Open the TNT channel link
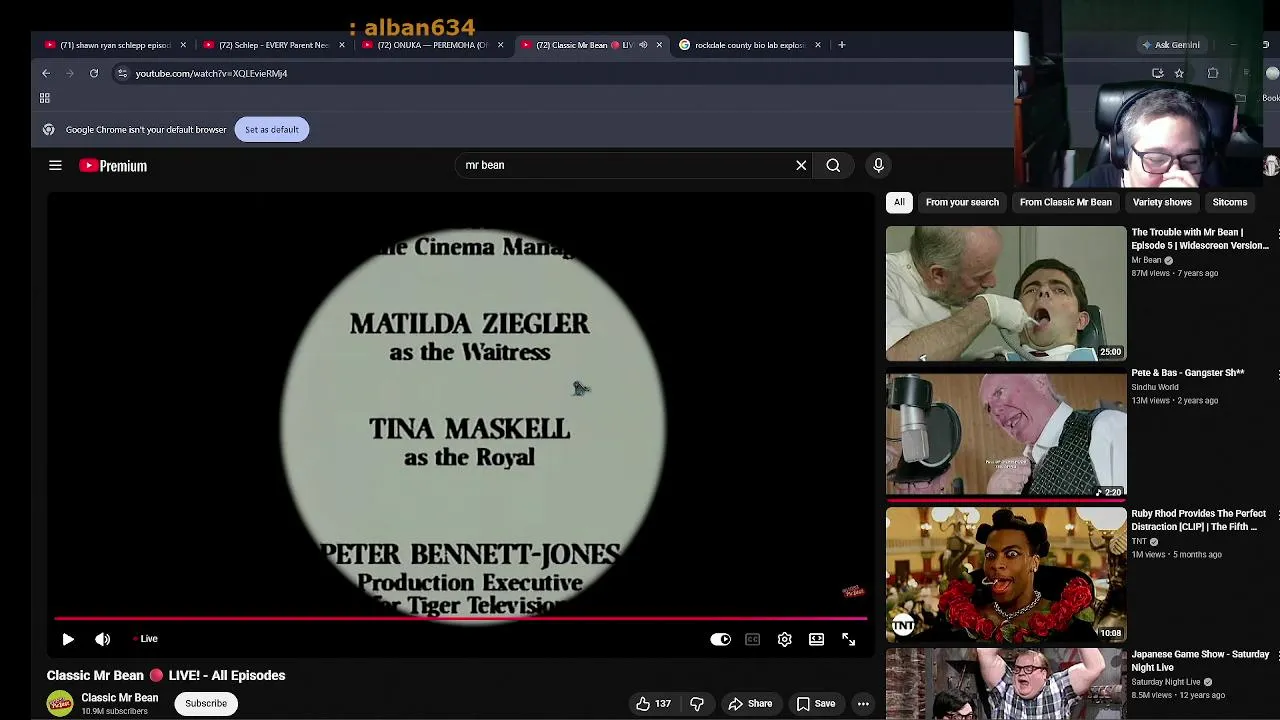This screenshot has height=720, width=1280. 1139,541
